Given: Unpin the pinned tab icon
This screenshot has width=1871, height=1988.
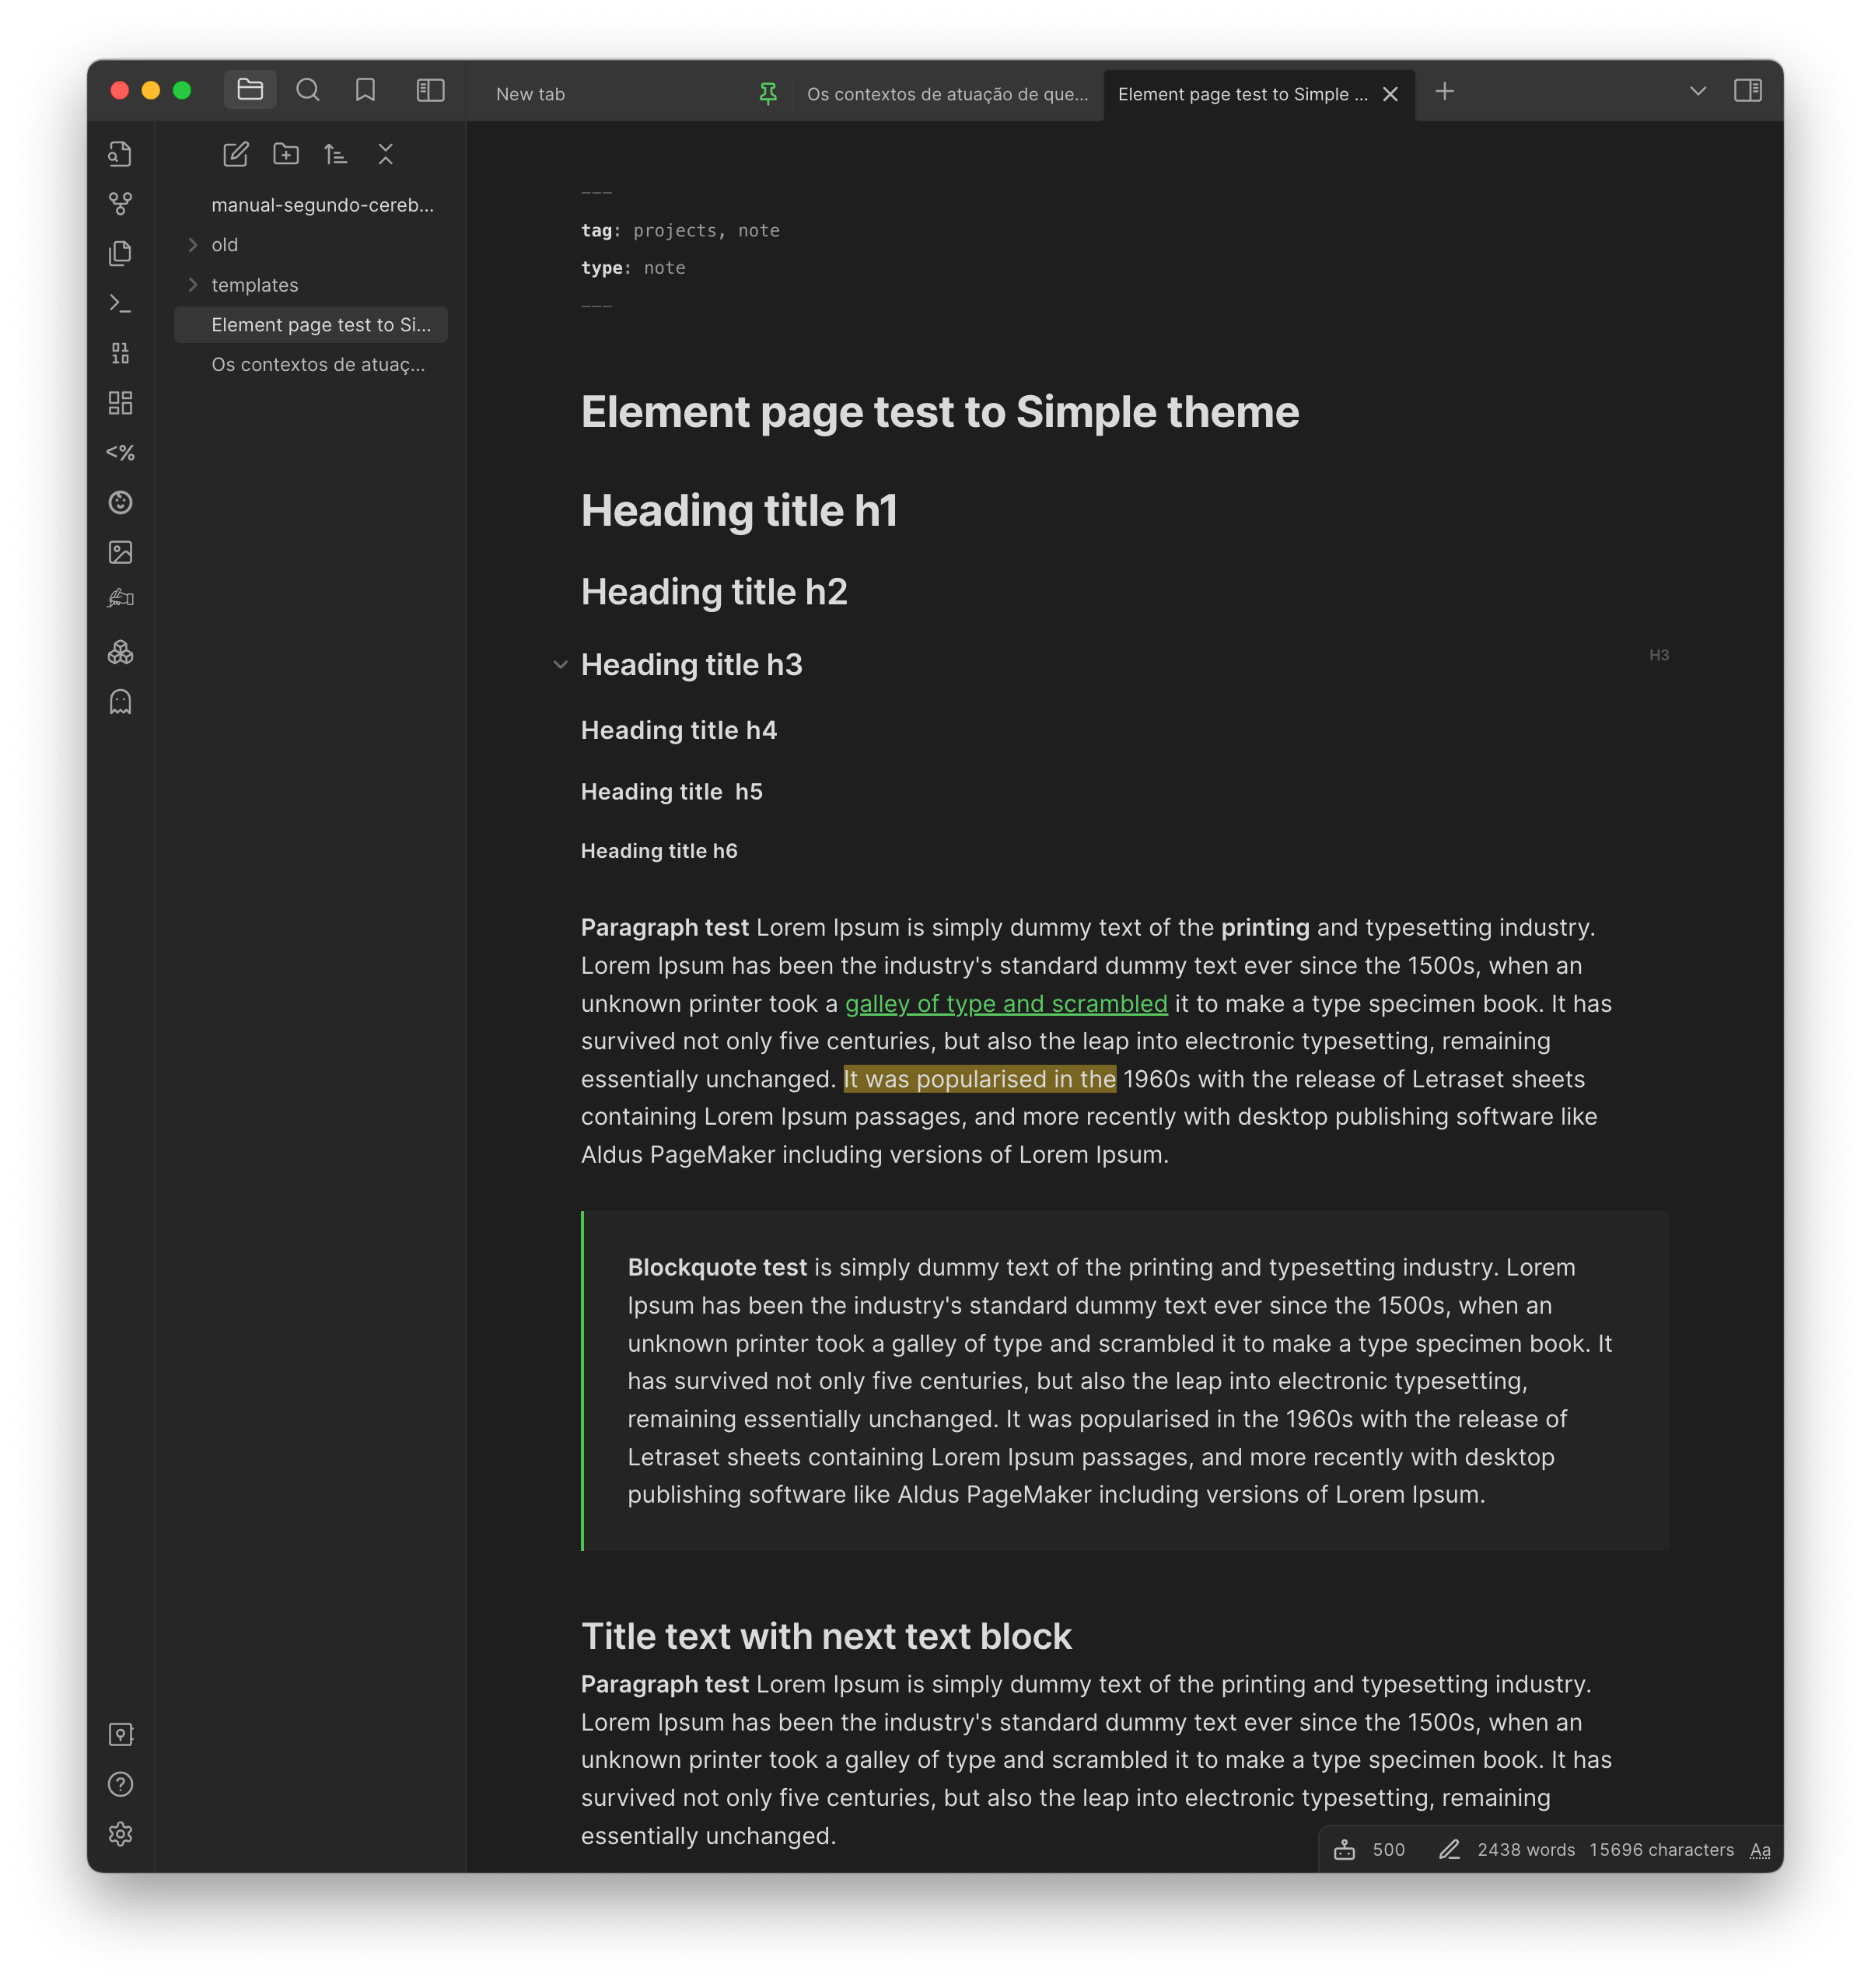Looking at the screenshot, I should (768, 94).
